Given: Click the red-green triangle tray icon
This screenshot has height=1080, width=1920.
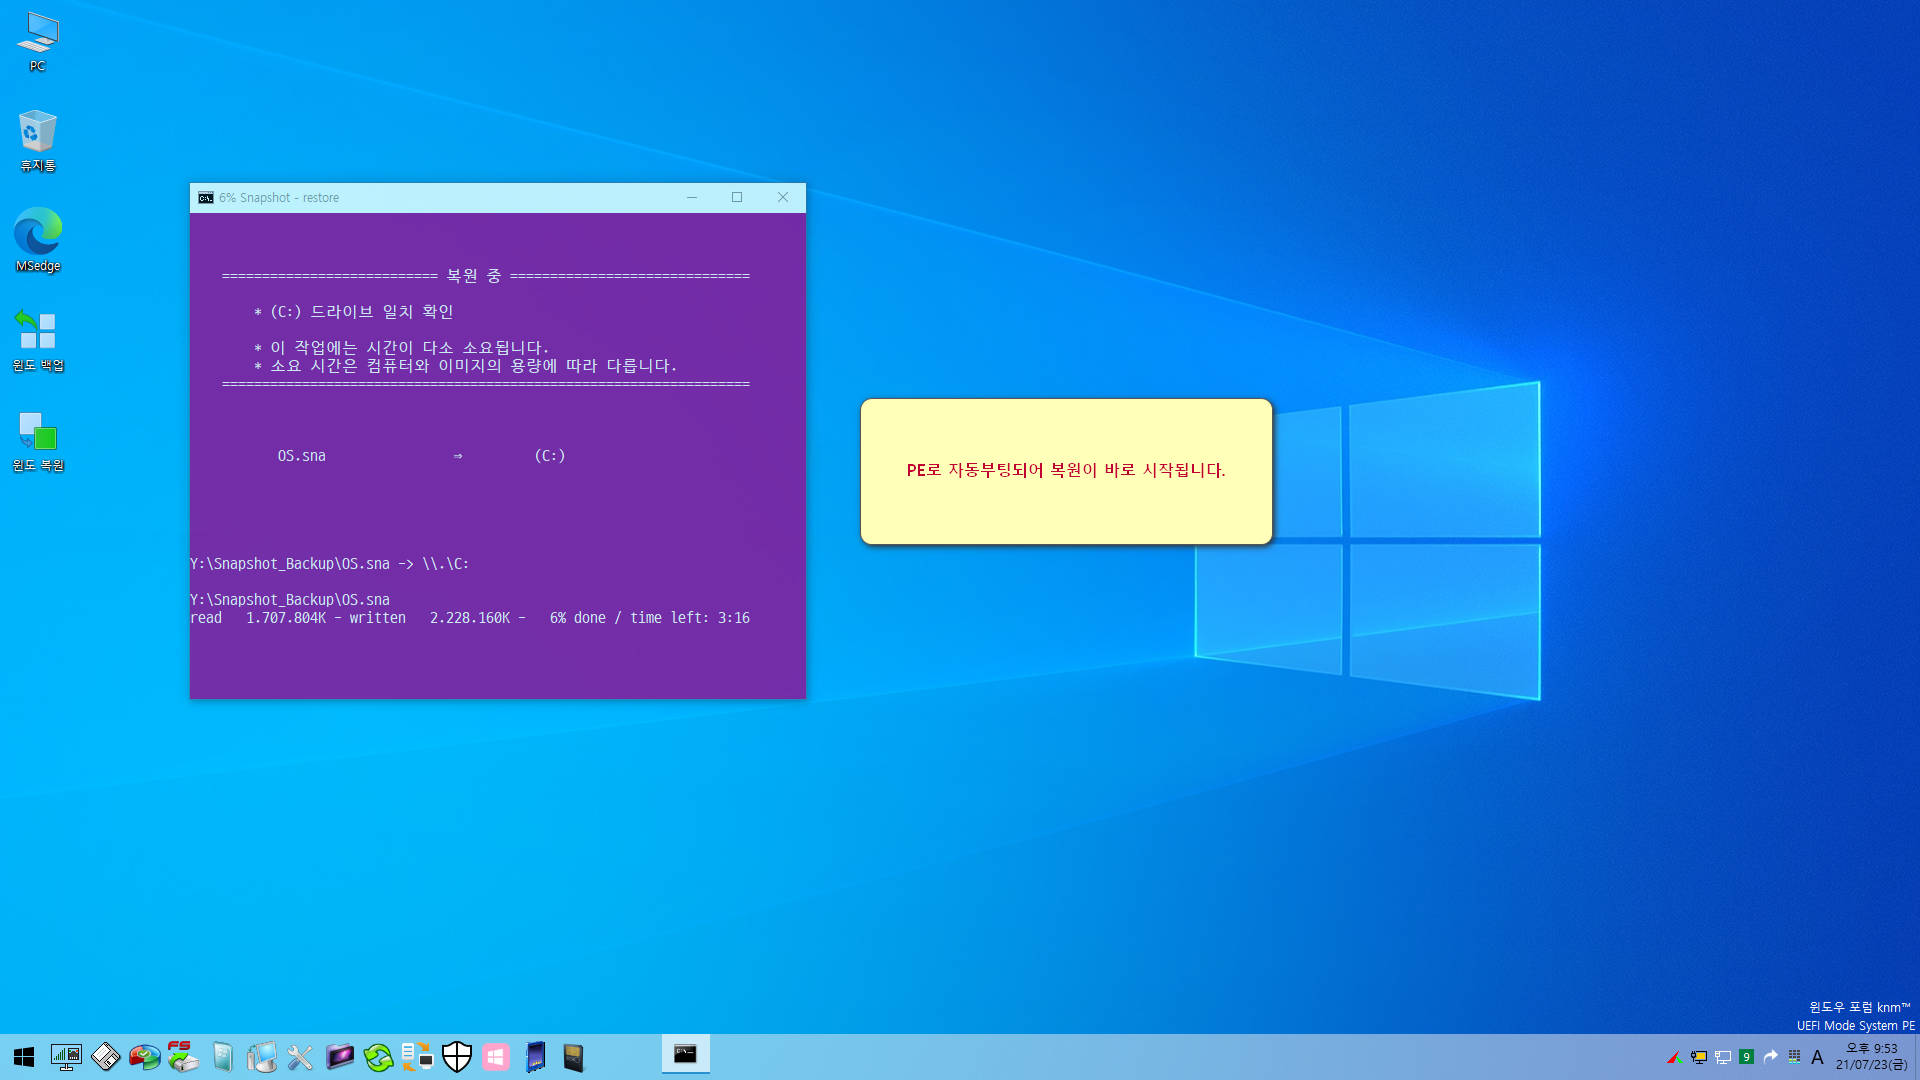Looking at the screenshot, I should [1673, 1057].
